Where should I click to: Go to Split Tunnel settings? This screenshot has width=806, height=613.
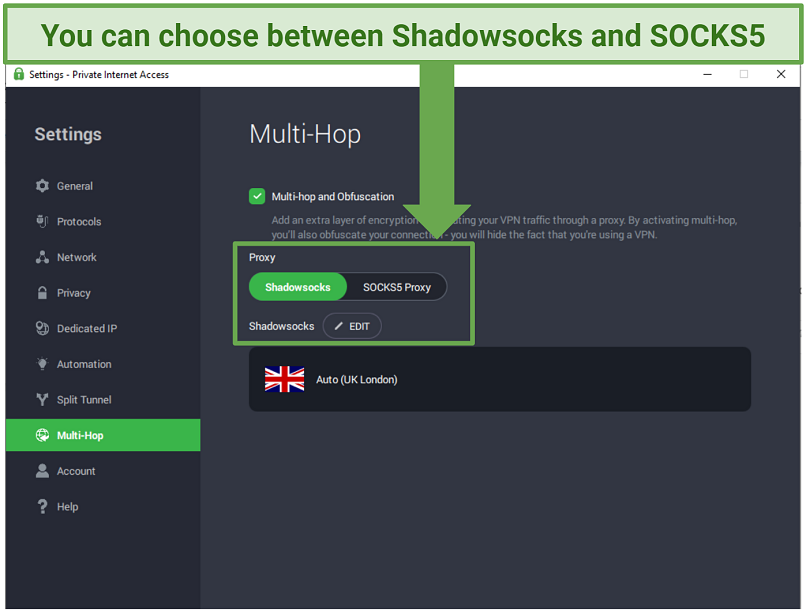(x=103, y=400)
